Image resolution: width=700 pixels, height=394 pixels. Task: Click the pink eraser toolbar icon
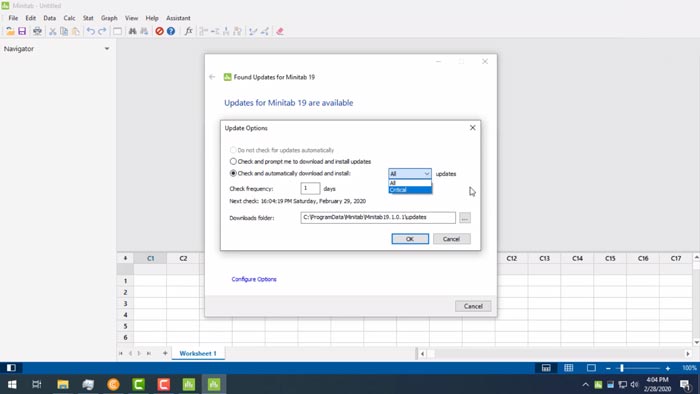(x=280, y=31)
